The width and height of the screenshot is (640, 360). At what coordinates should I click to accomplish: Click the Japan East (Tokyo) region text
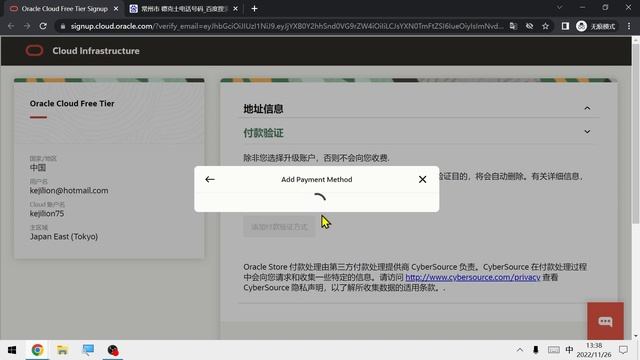point(64,236)
